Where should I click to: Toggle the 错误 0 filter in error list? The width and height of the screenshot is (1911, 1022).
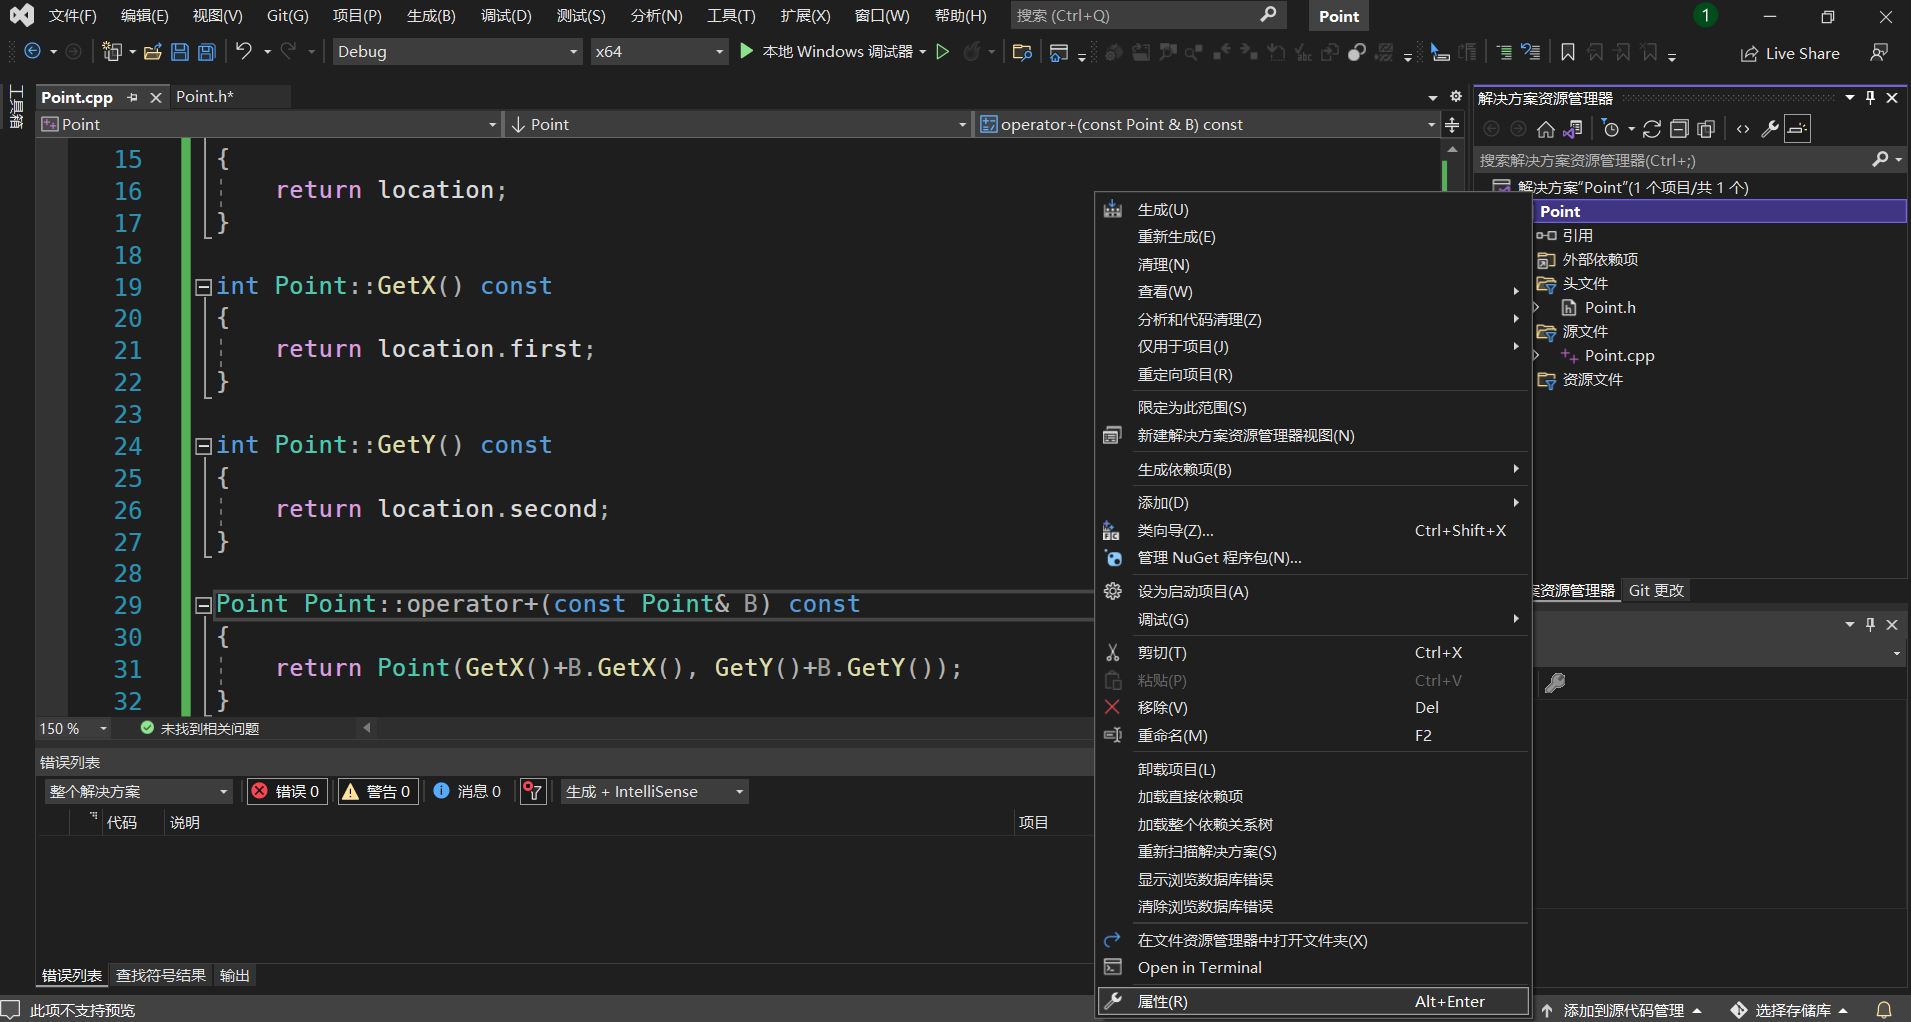click(x=287, y=791)
